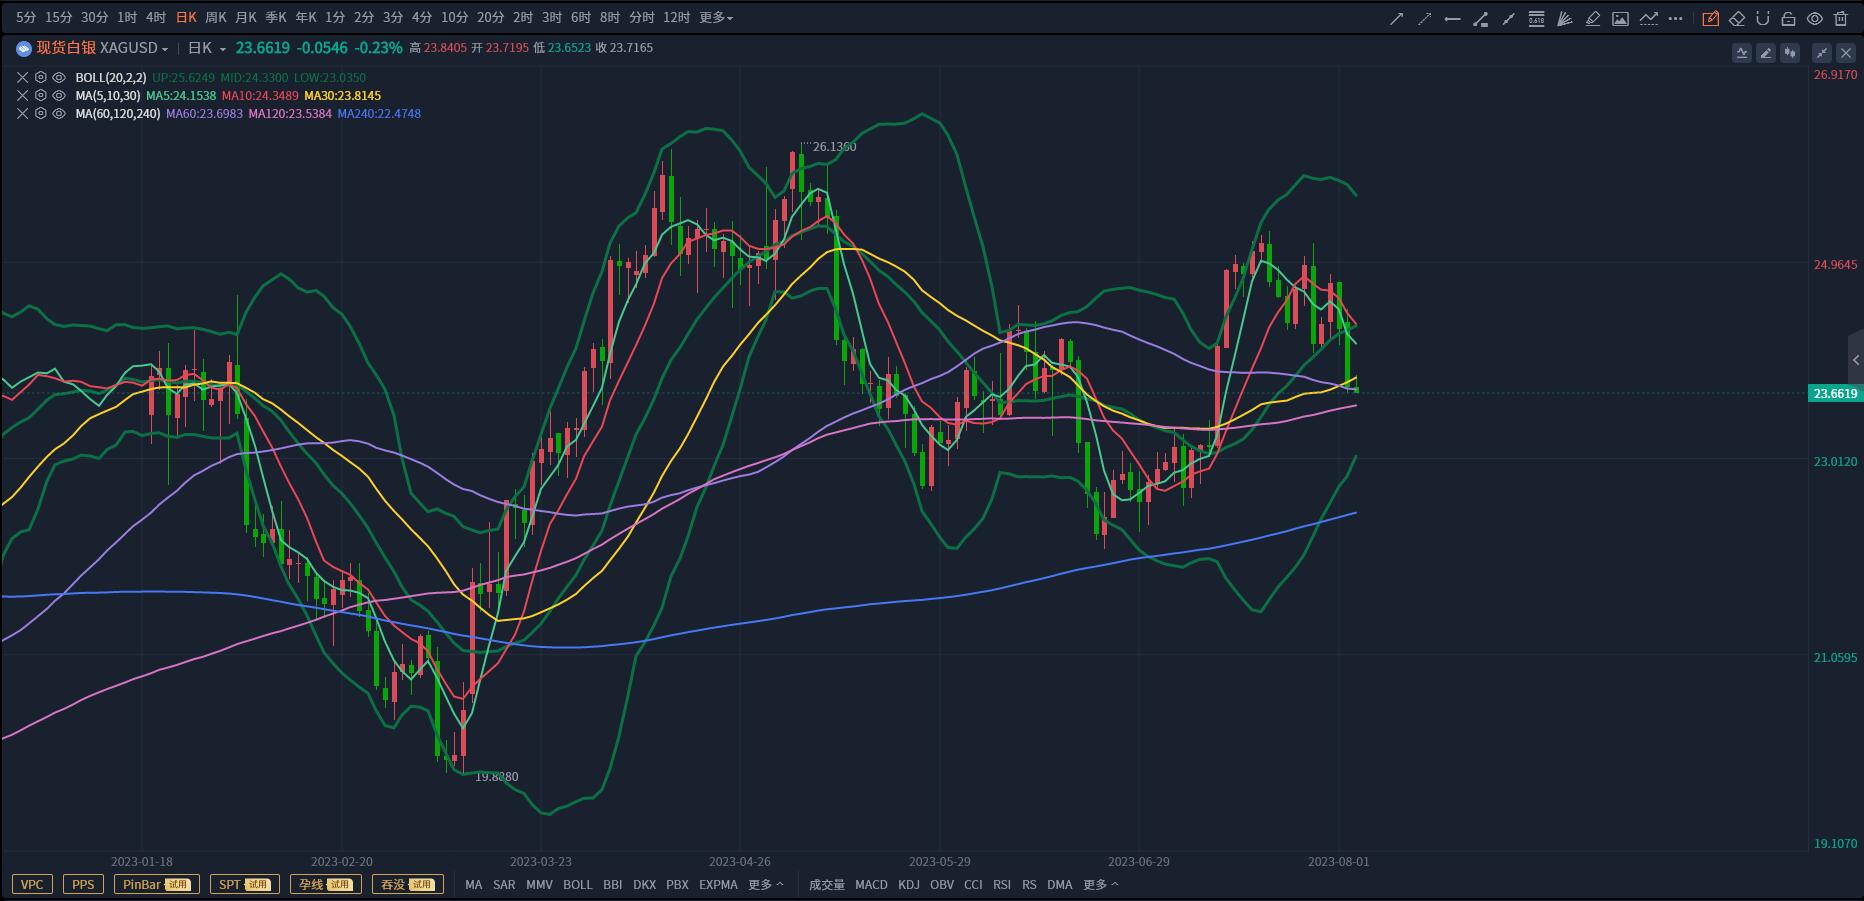Viewport: 1864px width, 901px height.
Task: Remove the MA(5,10,30) indicator with X
Action: pos(22,95)
